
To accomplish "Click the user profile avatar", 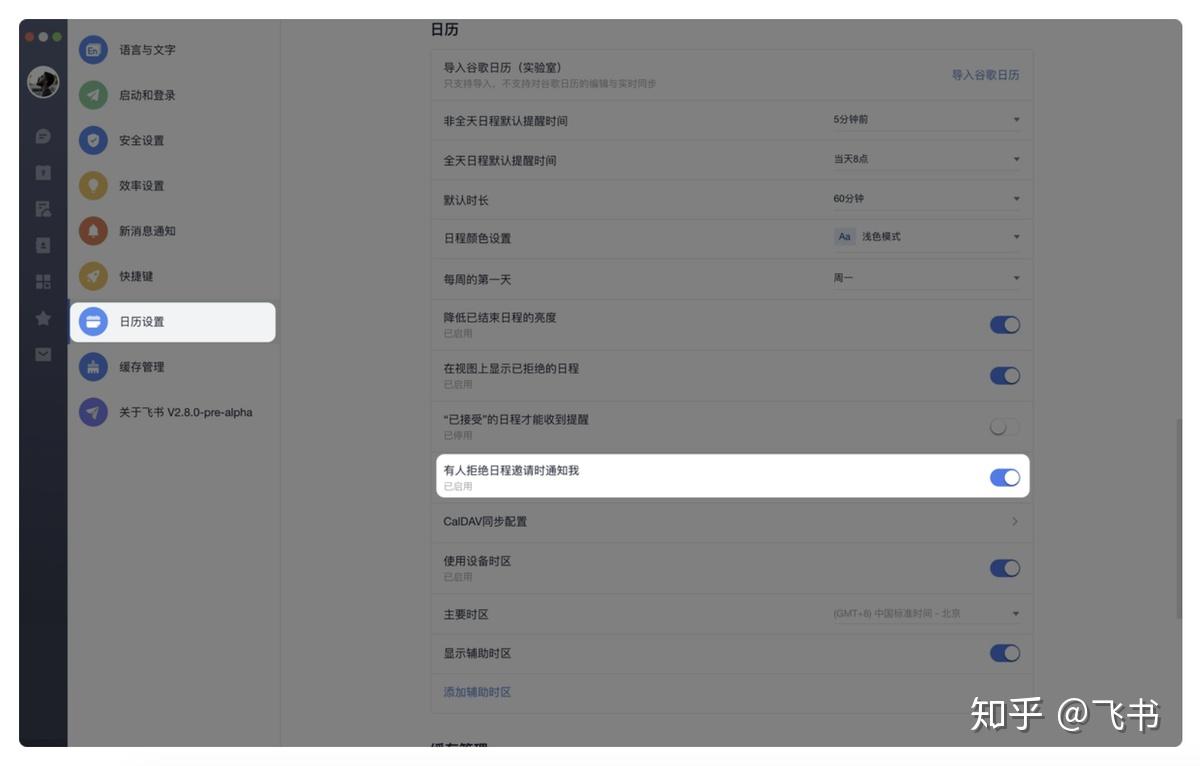I will (43, 83).
